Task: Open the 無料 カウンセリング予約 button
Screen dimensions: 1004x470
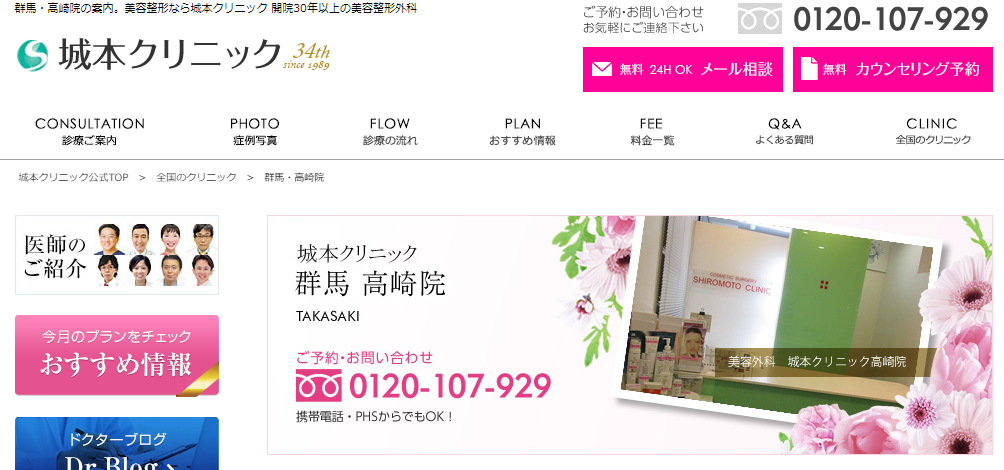Action: tap(893, 69)
